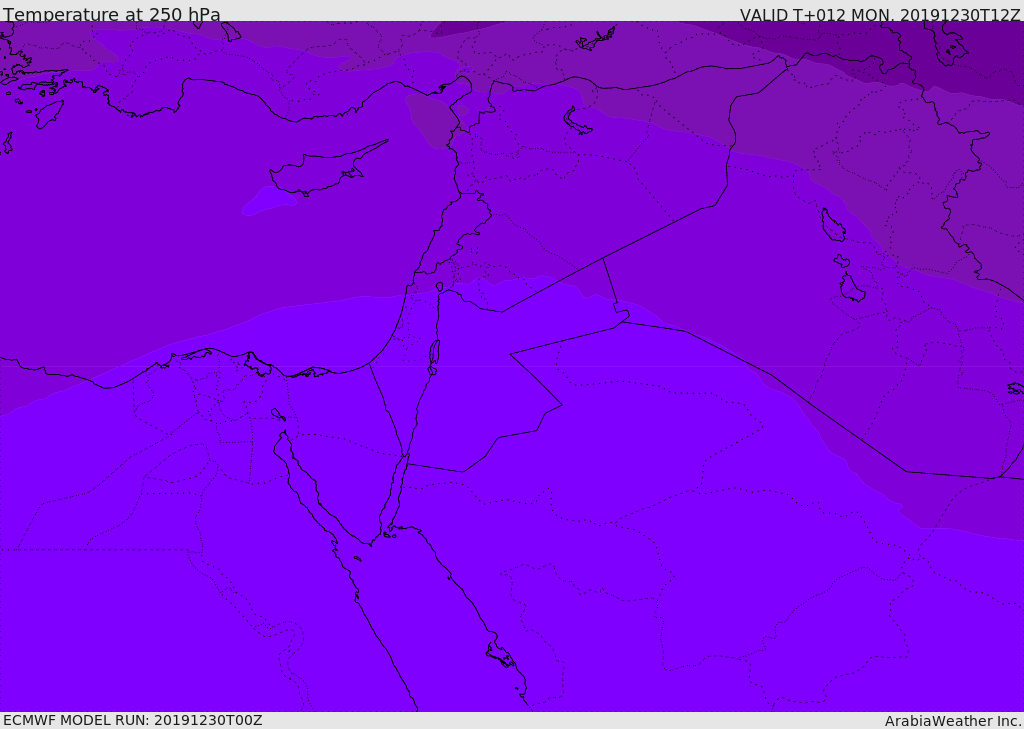
Task: Click the 'ECMWF MODEL RUN: 20191230T00Z' label
Action: [x=133, y=720]
